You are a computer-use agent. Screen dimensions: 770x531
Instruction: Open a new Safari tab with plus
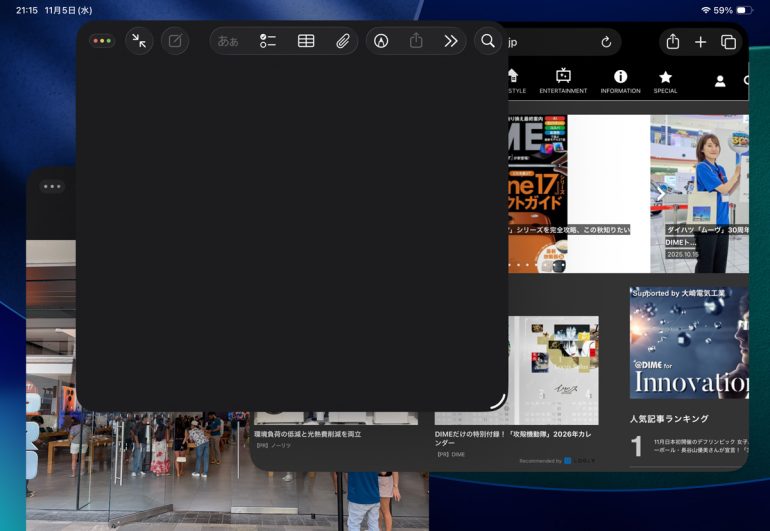[700, 42]
